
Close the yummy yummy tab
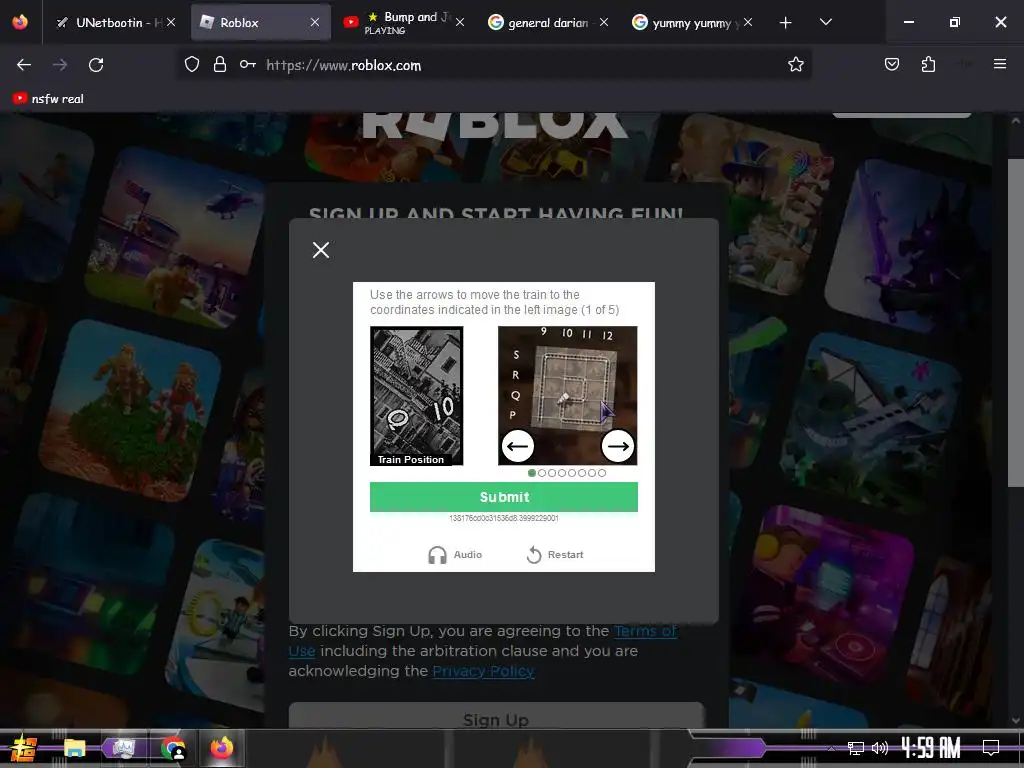(x=748, y=22)
